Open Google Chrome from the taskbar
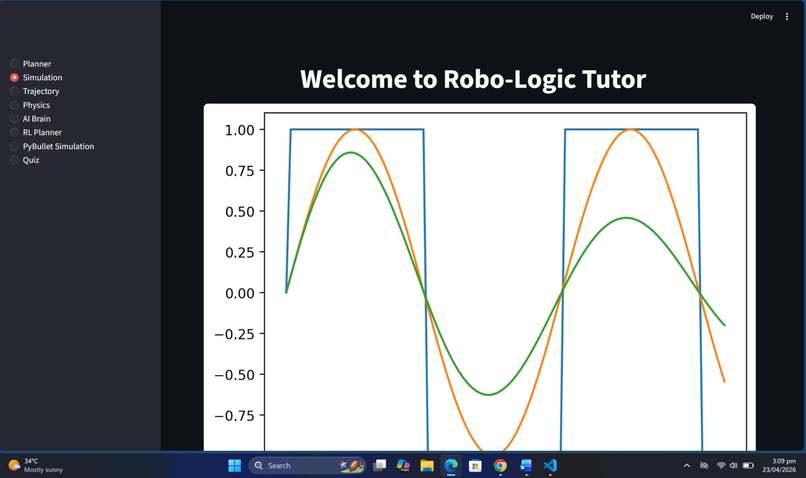The width and height of the screenshot is (806, 478). (500, 466)
